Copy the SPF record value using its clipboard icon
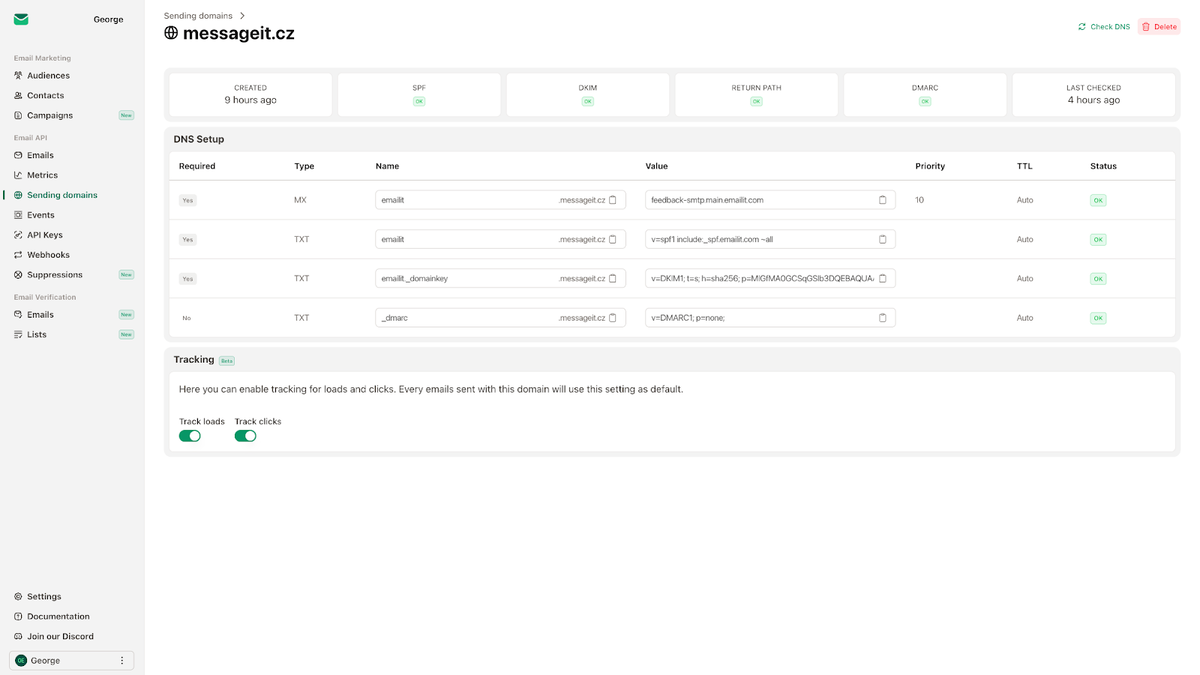 click(882, 239)
